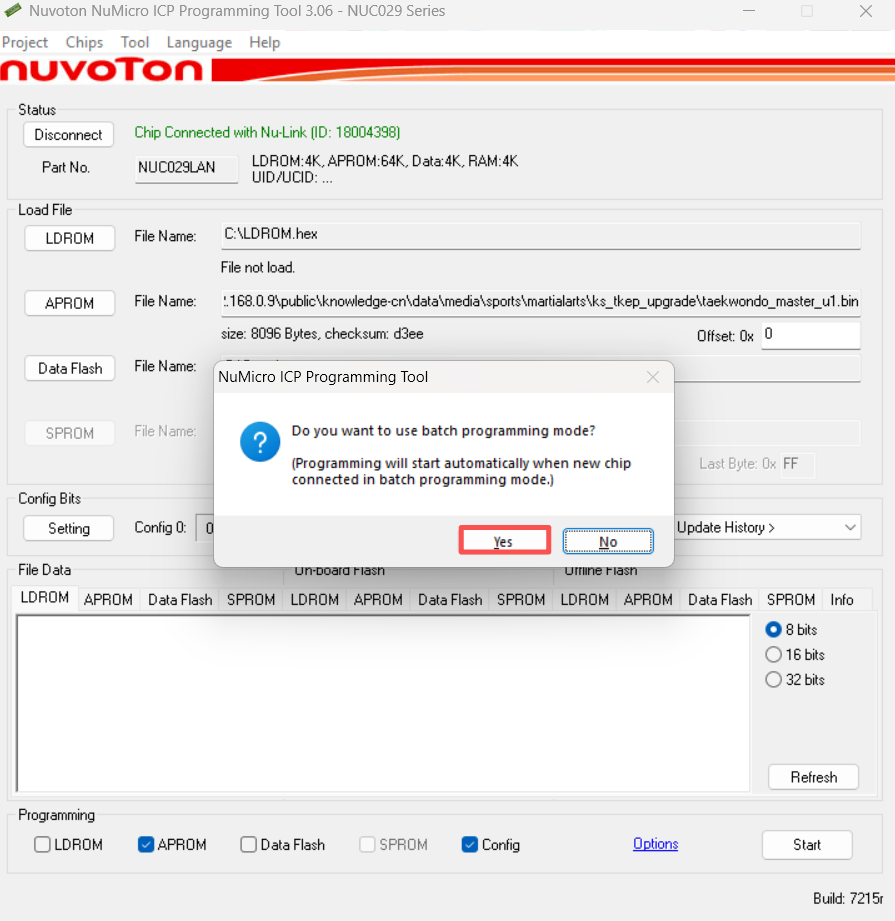Click No in the batch programming dialog

click(x=608, y=541)
